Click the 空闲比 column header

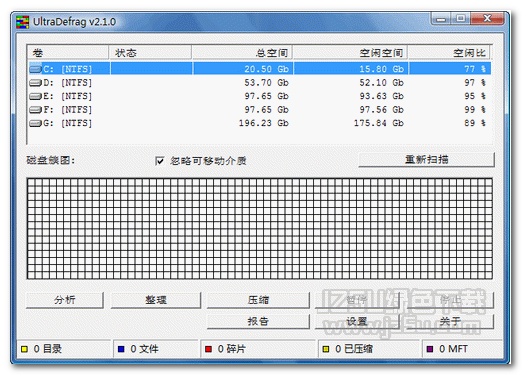[x=449, y=53]
